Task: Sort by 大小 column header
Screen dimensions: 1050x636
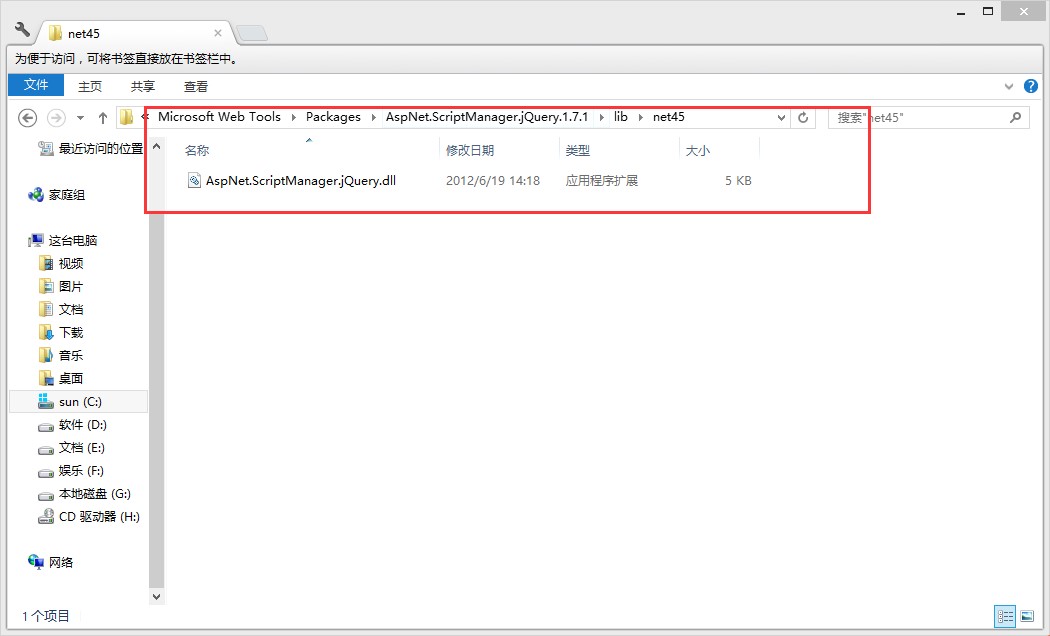Action: click(698, 151)
